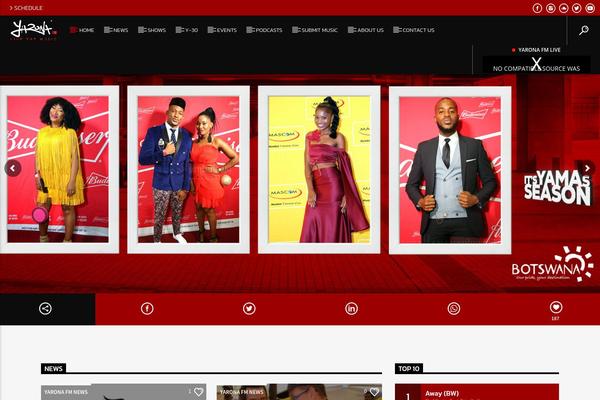The width and height of the screenshot is (600, 400).
Task: Open Facebook page from top bar
Action: 537,8
